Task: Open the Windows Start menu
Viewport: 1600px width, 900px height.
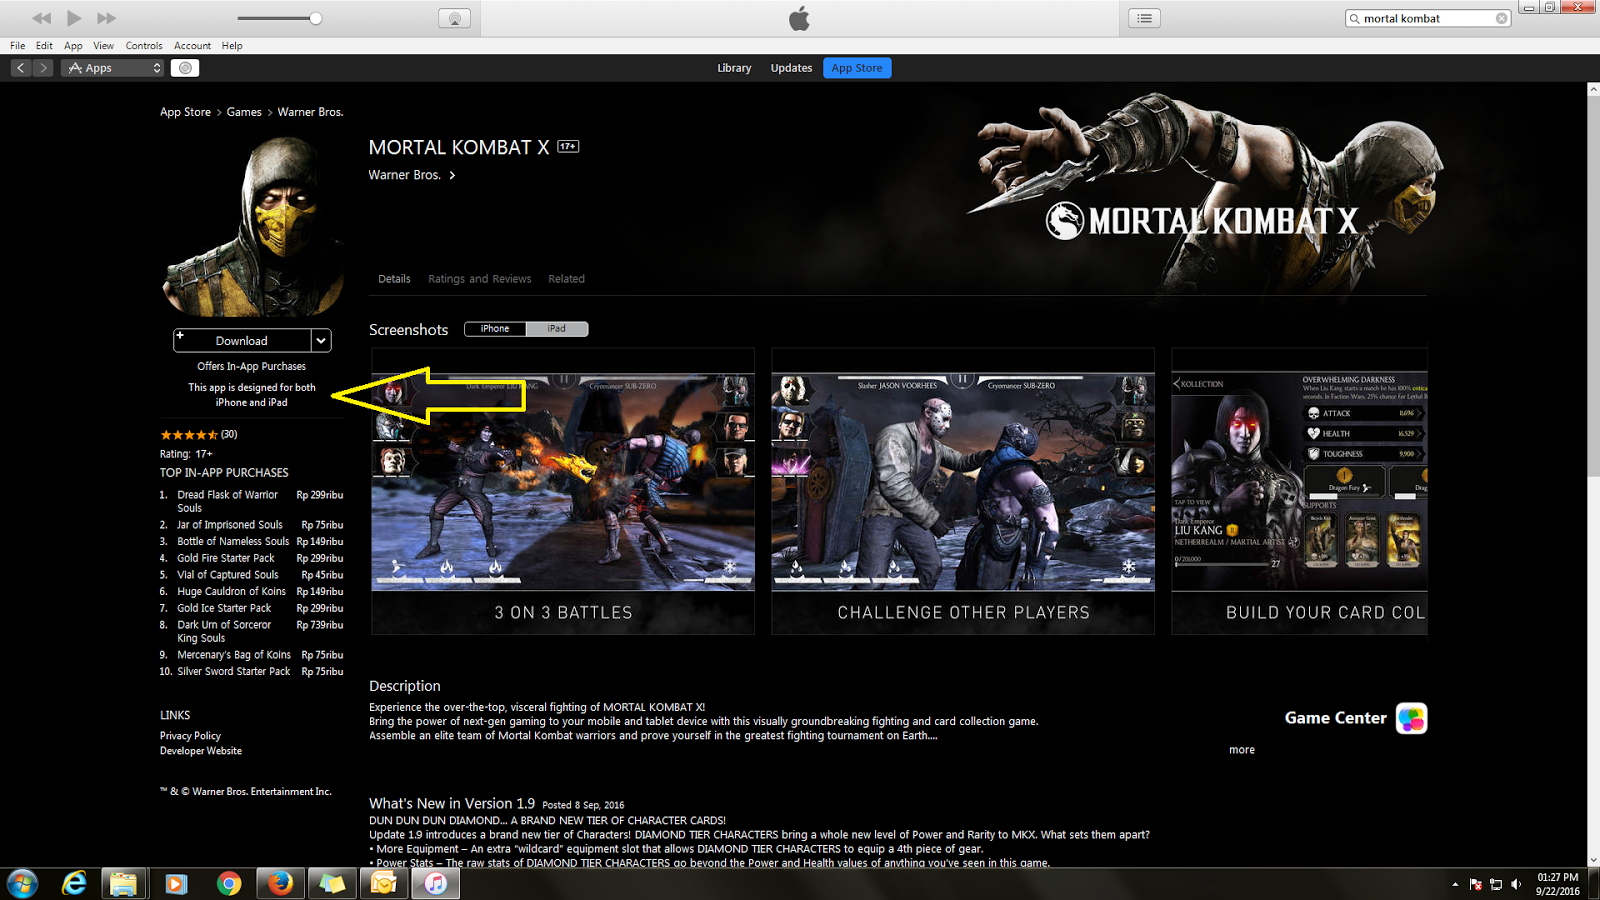Action: pos(22,883)
